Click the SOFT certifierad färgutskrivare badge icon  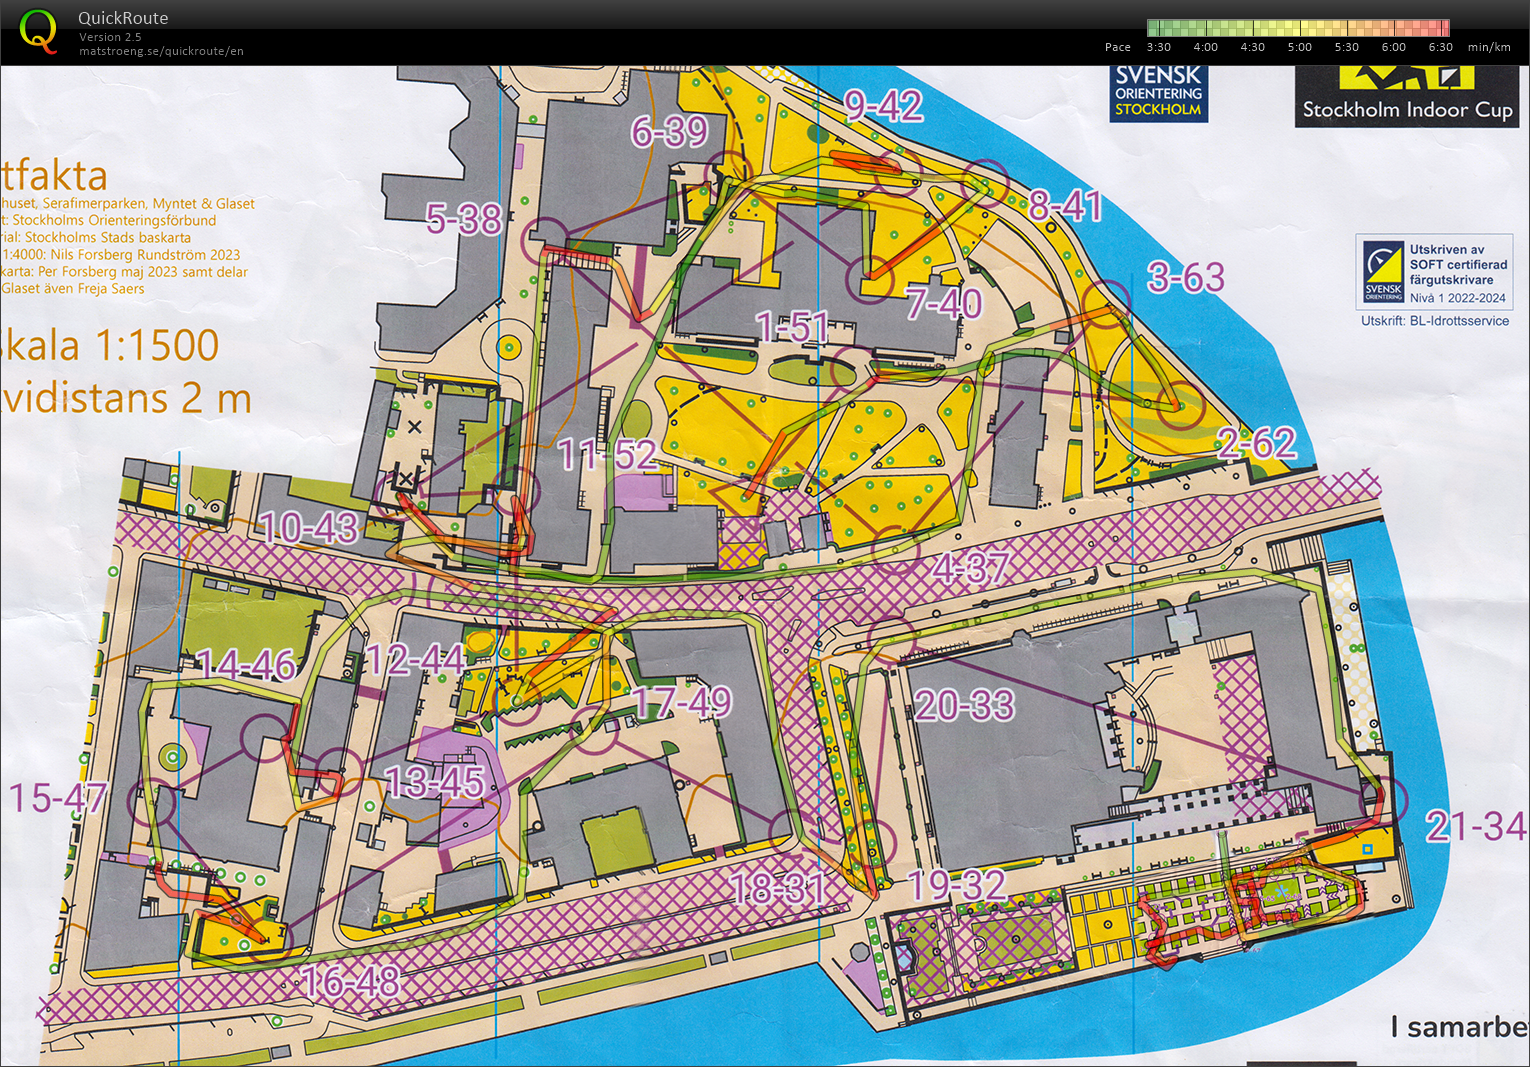[1384, 271]
